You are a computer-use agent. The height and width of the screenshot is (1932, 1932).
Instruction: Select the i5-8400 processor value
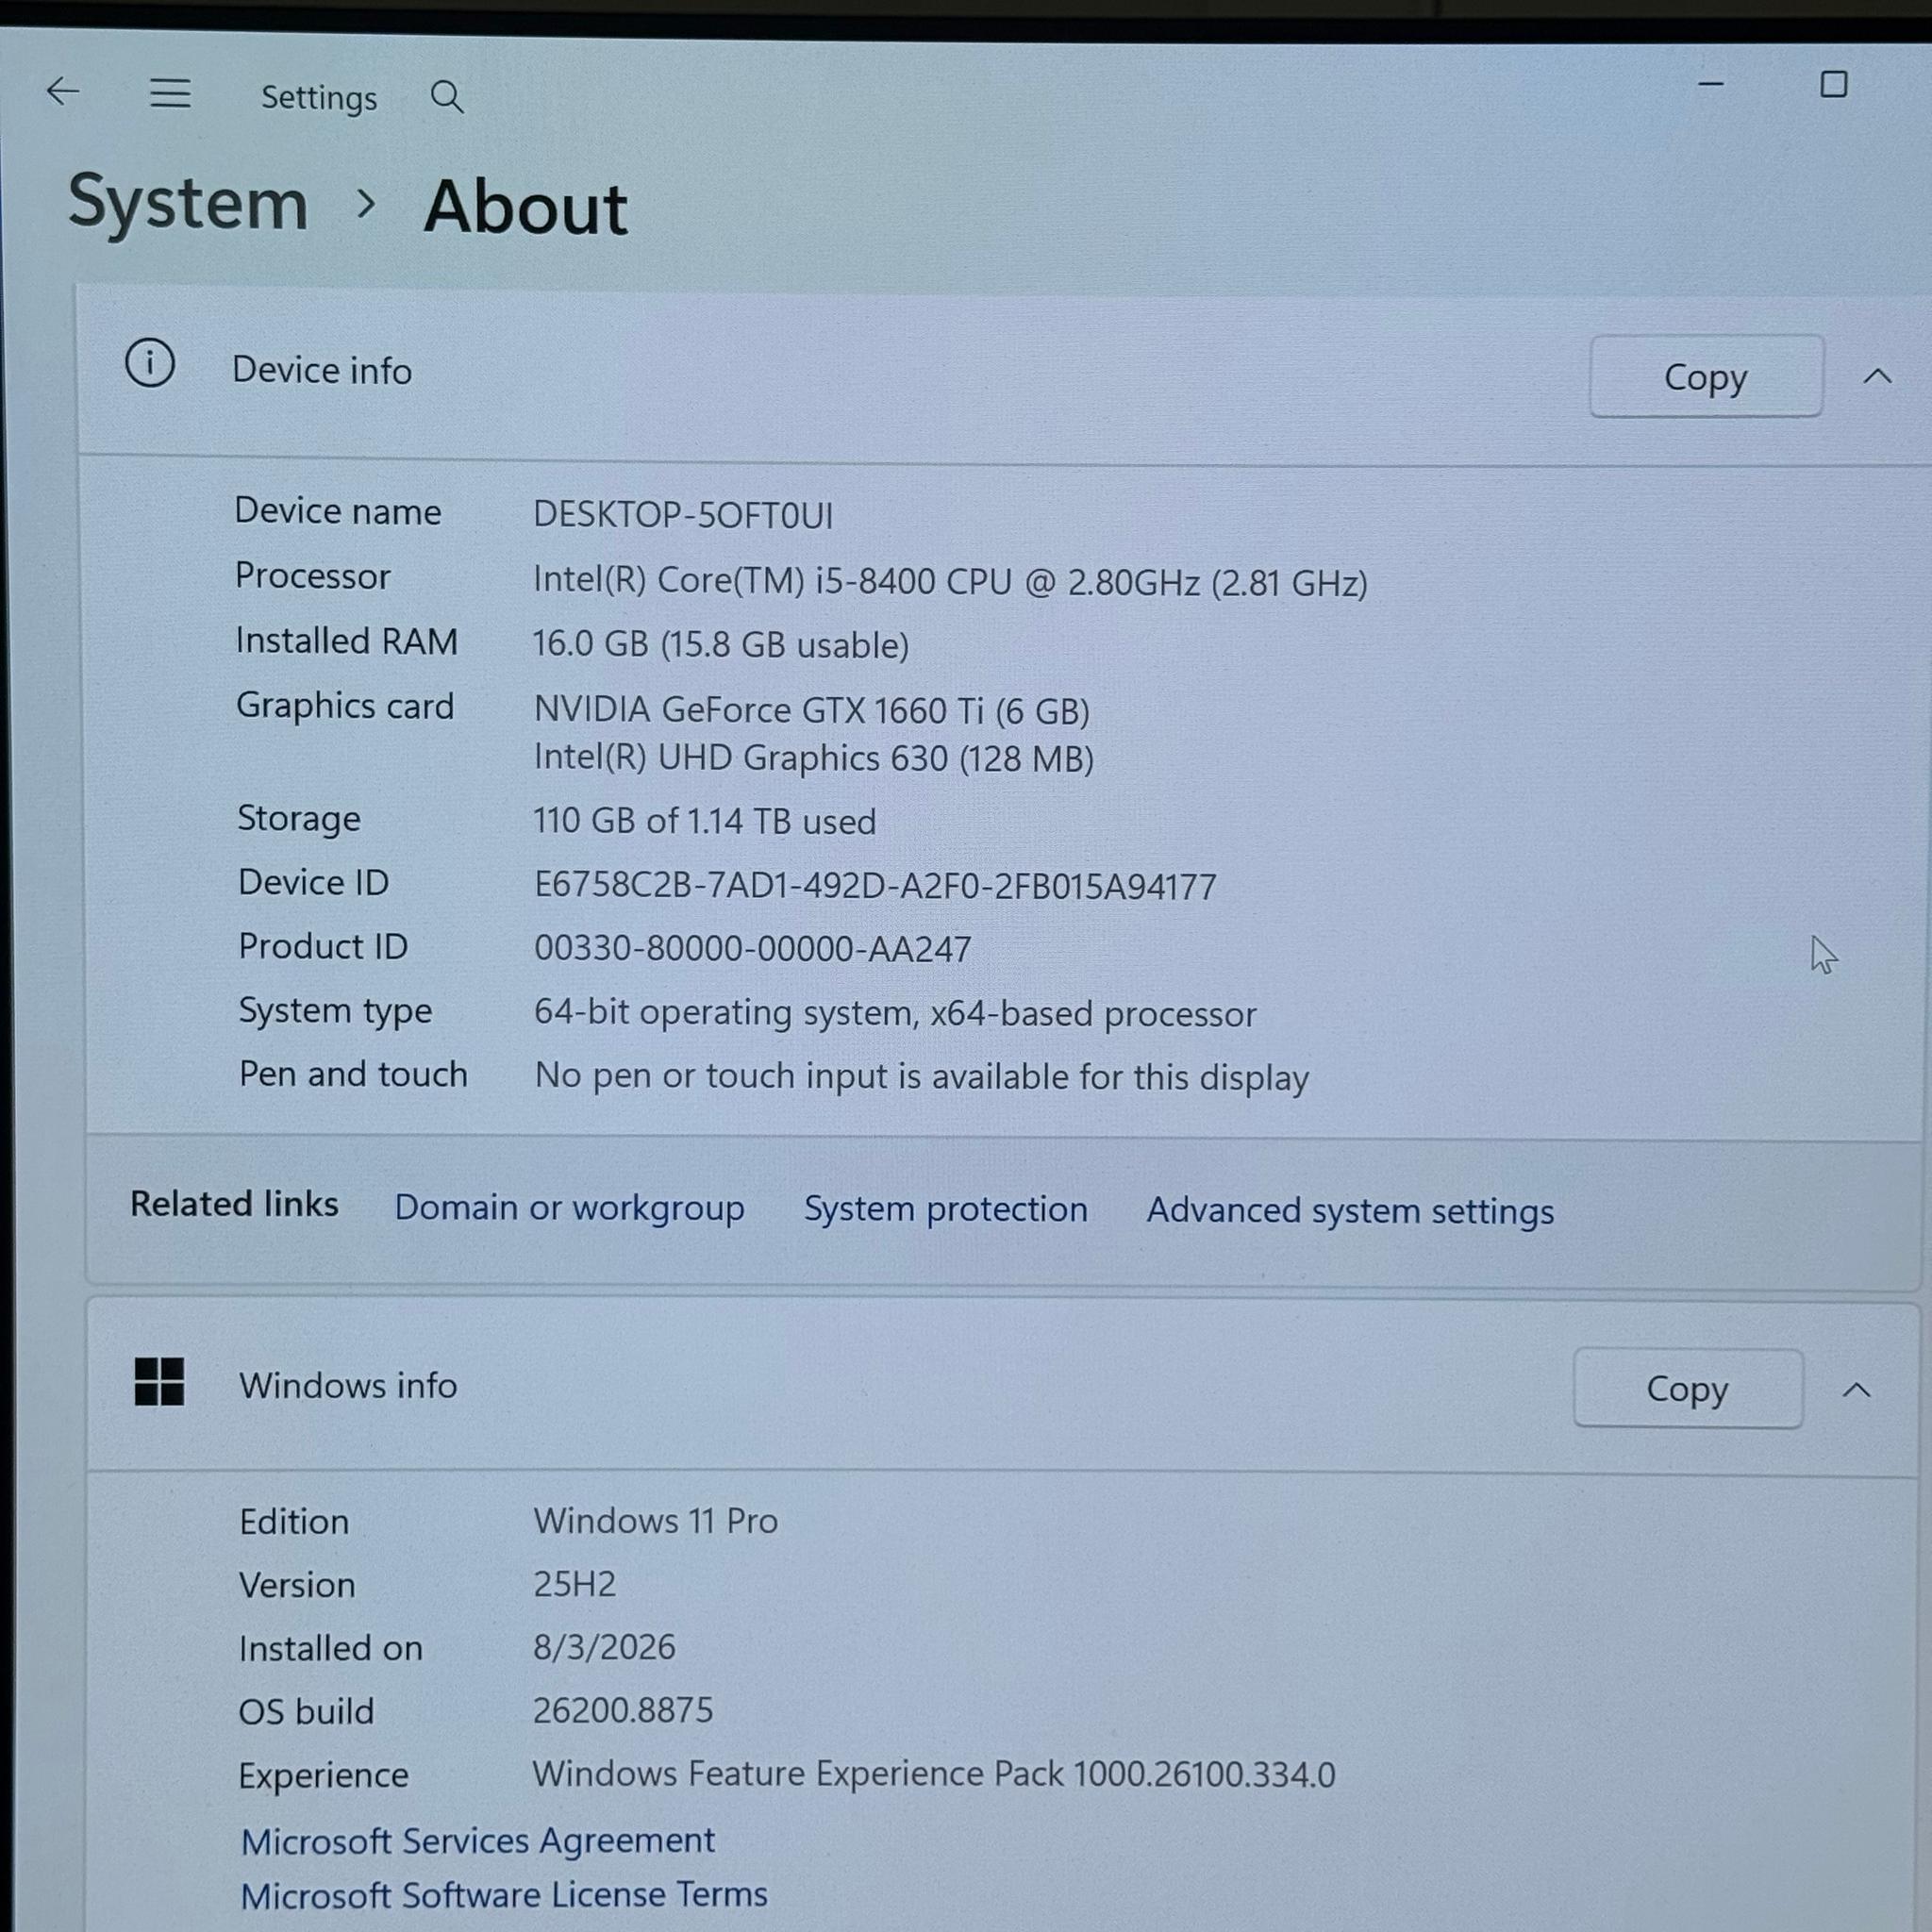[950, 582]
